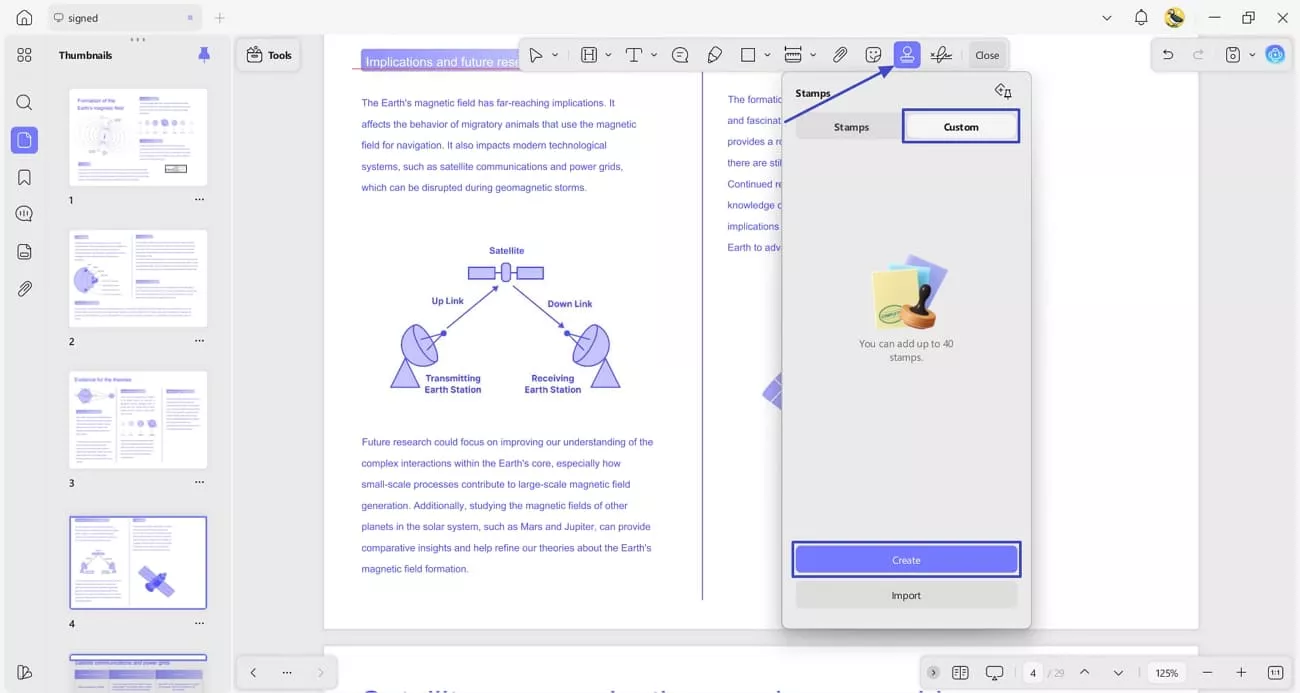Open the search panel in left sidebar
Image resolution: width=1300 pixels, height=693 pixels.
click(x=24, y=102)
